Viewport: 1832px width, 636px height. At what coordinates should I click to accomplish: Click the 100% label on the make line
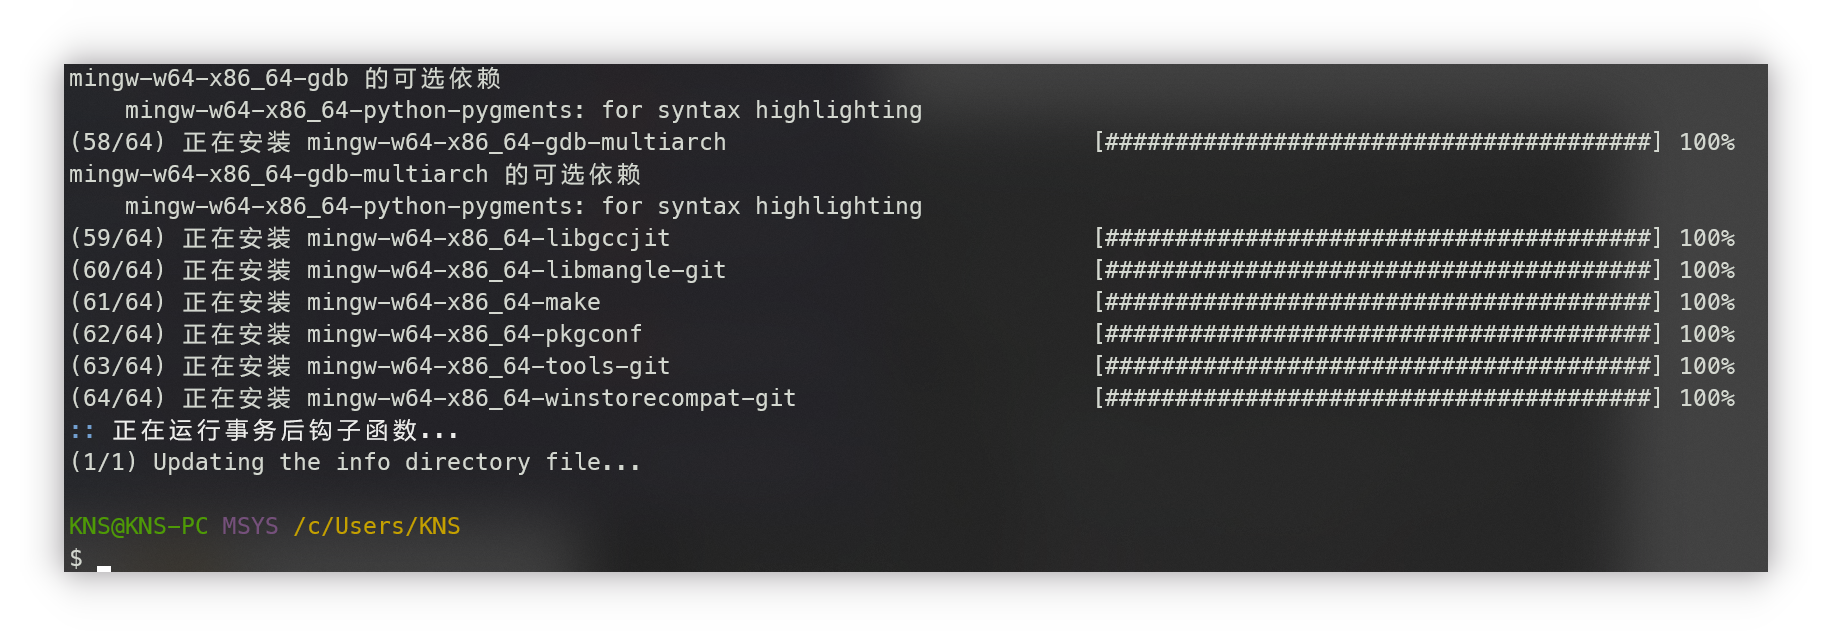1706,302
